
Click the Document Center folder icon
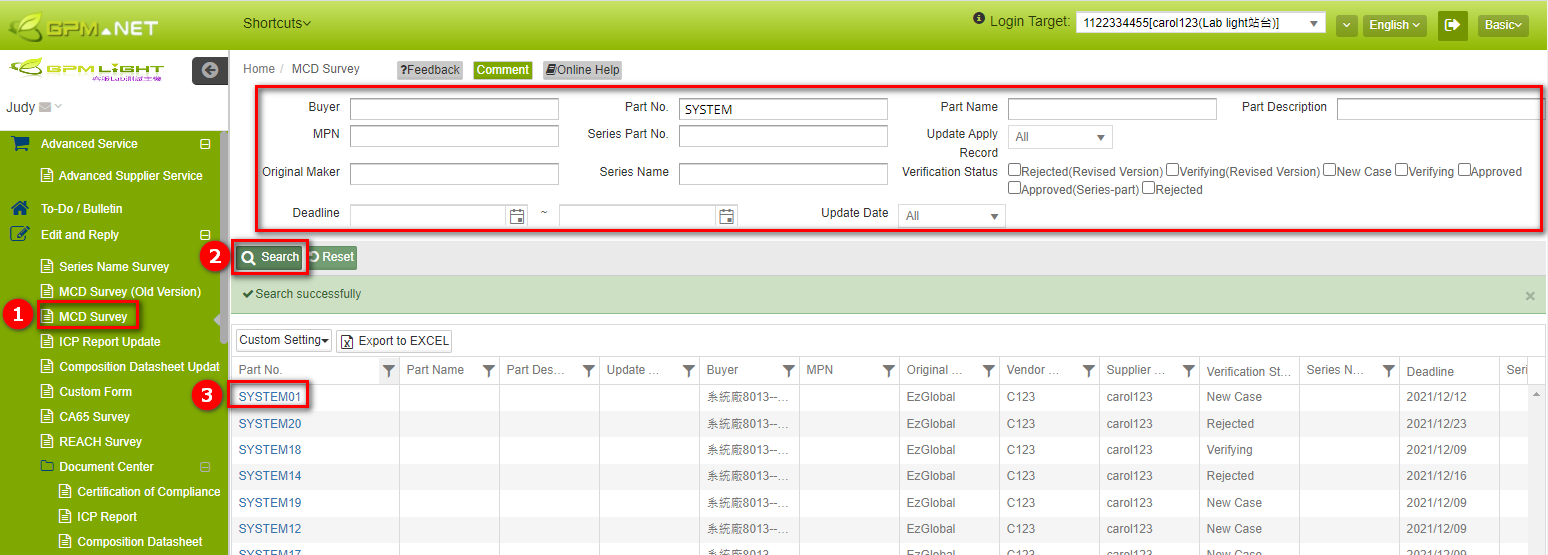(x=47, y=466)
